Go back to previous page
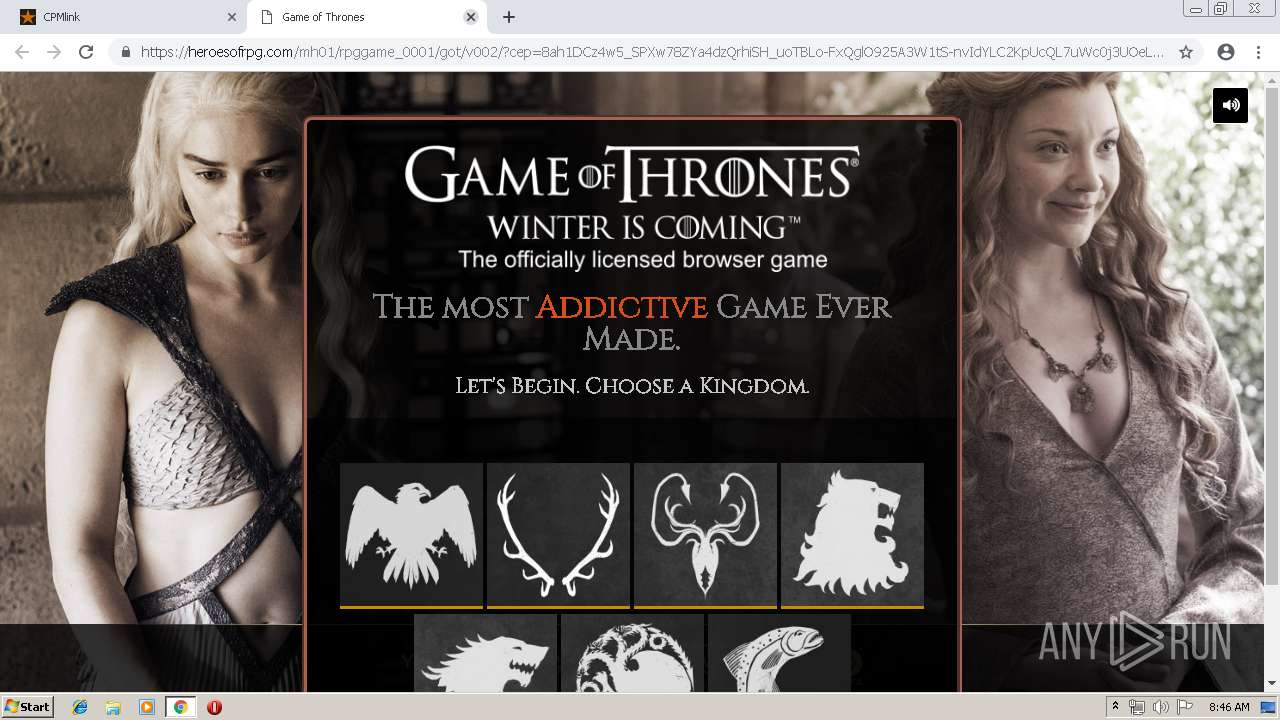The image size is (1280, 720). coord(22,52)
